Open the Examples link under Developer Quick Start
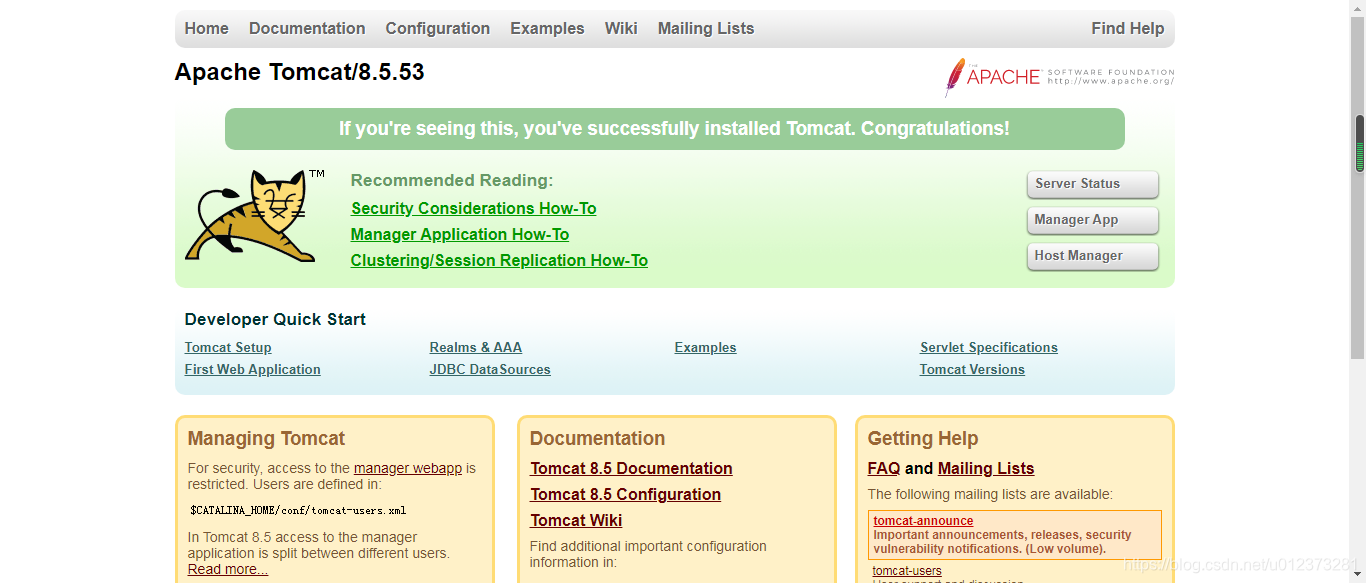The height and width of the screenshot is (583, 1366). coord(705,347)
